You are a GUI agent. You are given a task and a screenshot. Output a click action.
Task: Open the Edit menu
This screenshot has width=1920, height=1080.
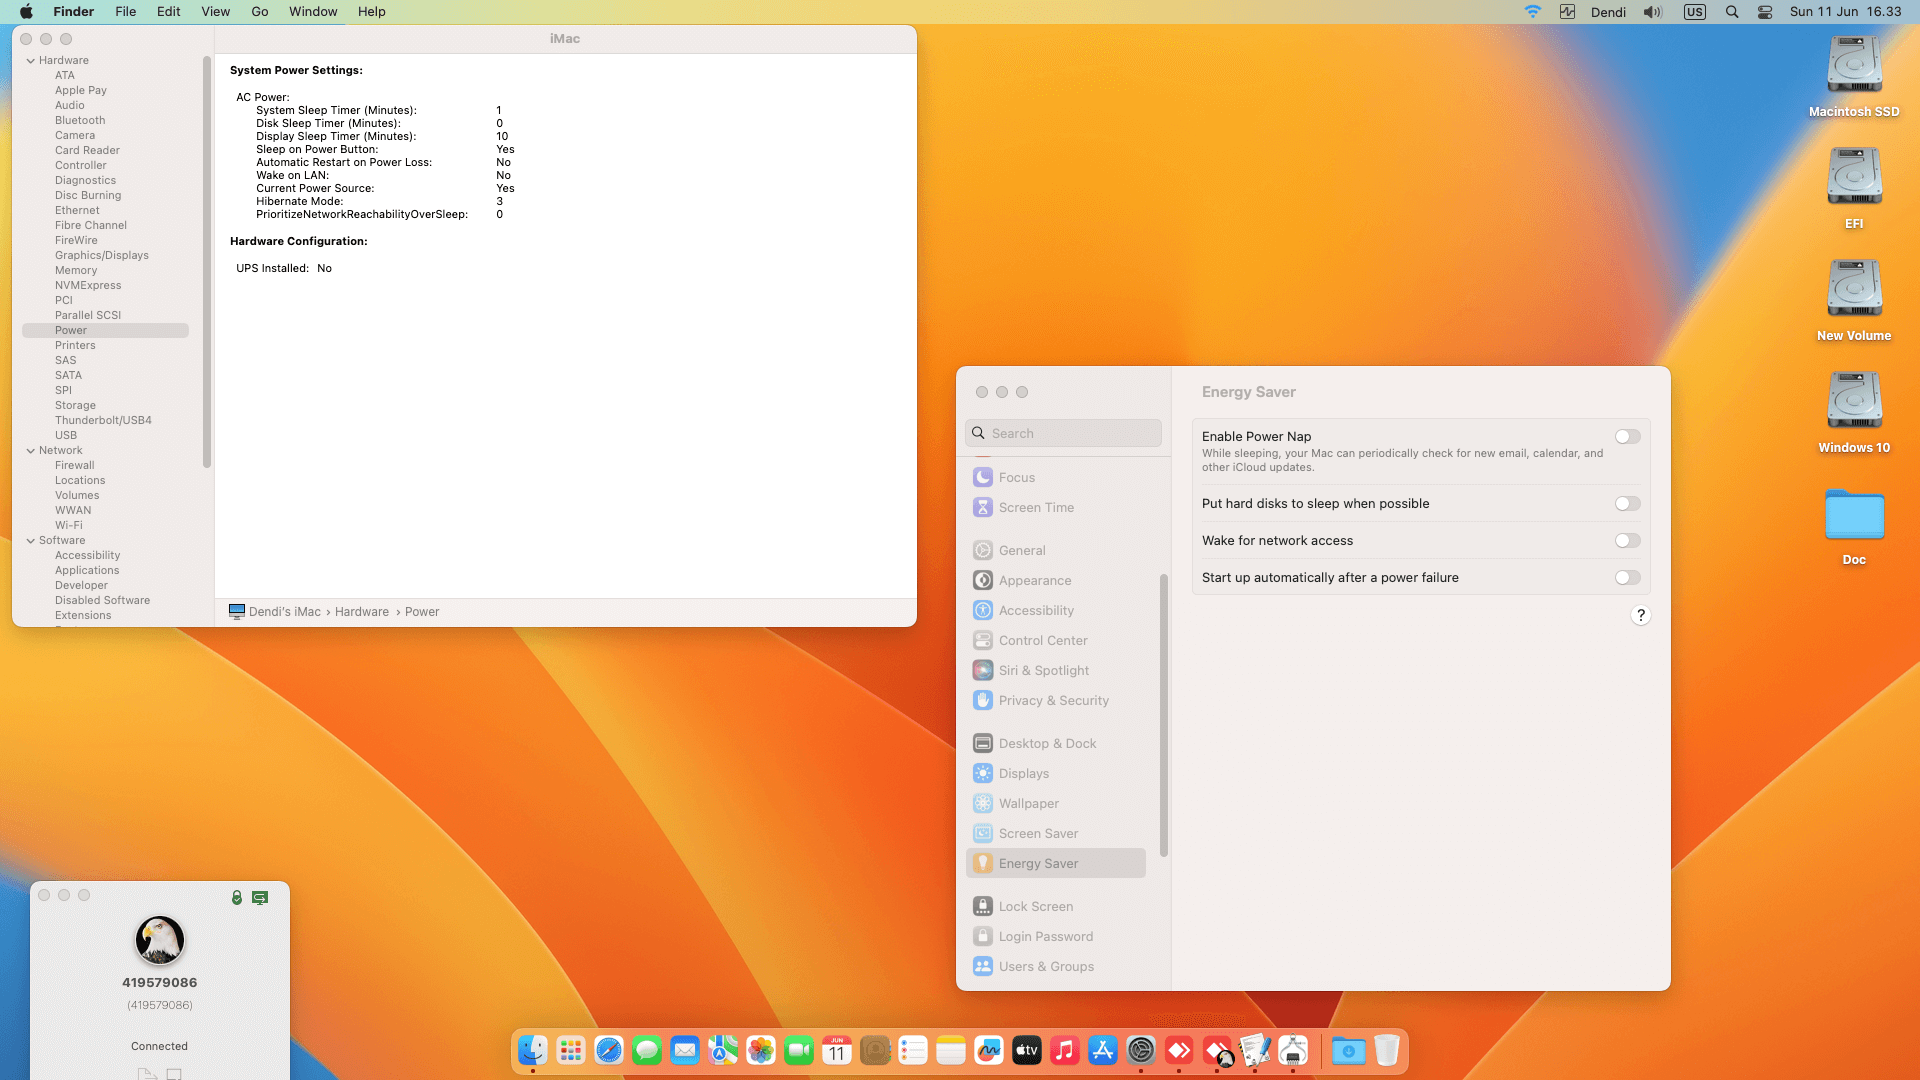click(168, 12)
